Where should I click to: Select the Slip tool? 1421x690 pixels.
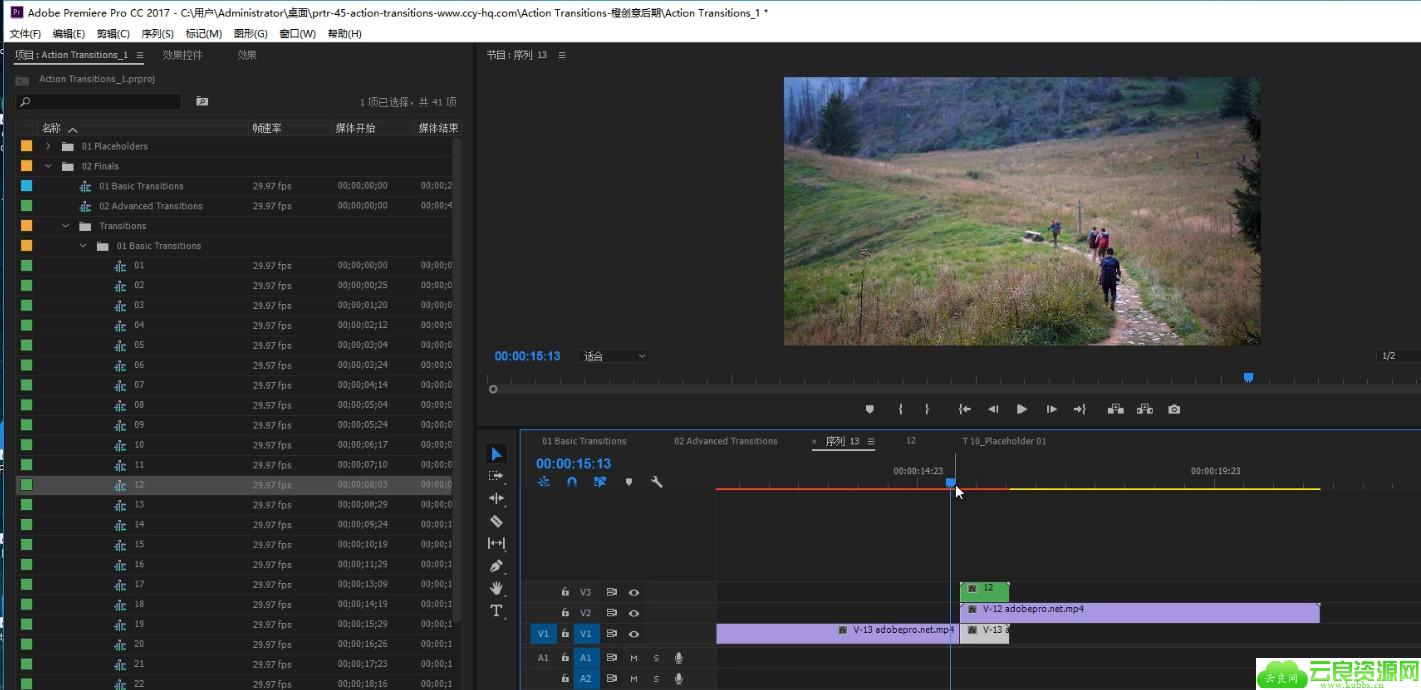point(496,543)
